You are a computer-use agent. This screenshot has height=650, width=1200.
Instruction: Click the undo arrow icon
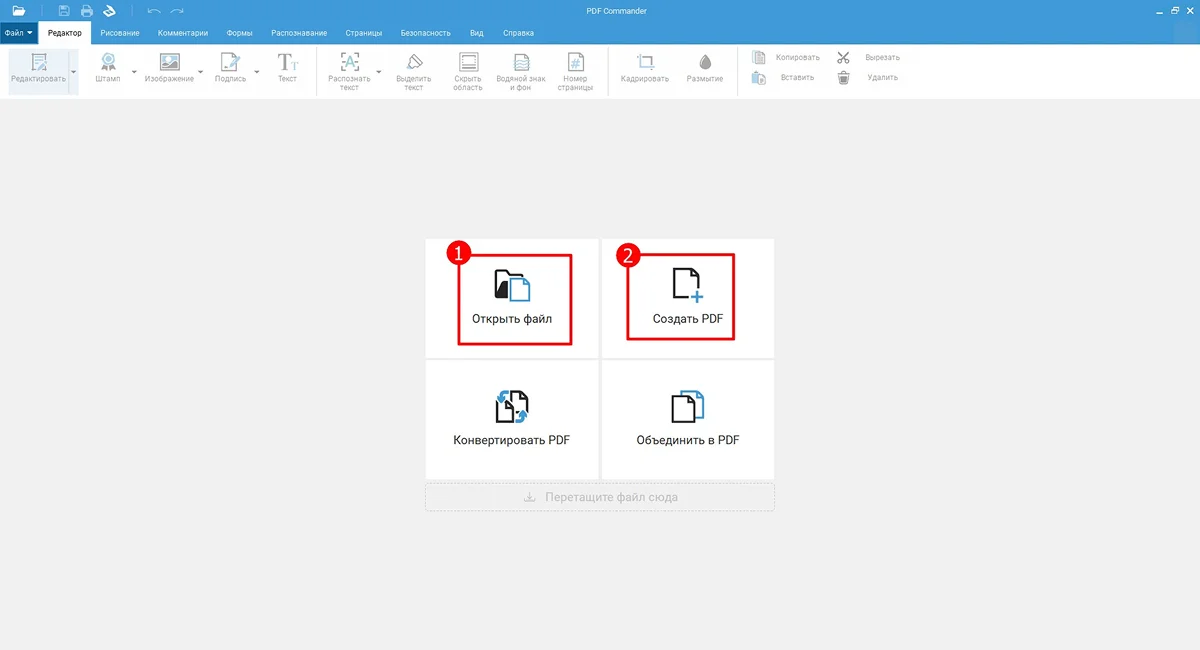[153, 10]
